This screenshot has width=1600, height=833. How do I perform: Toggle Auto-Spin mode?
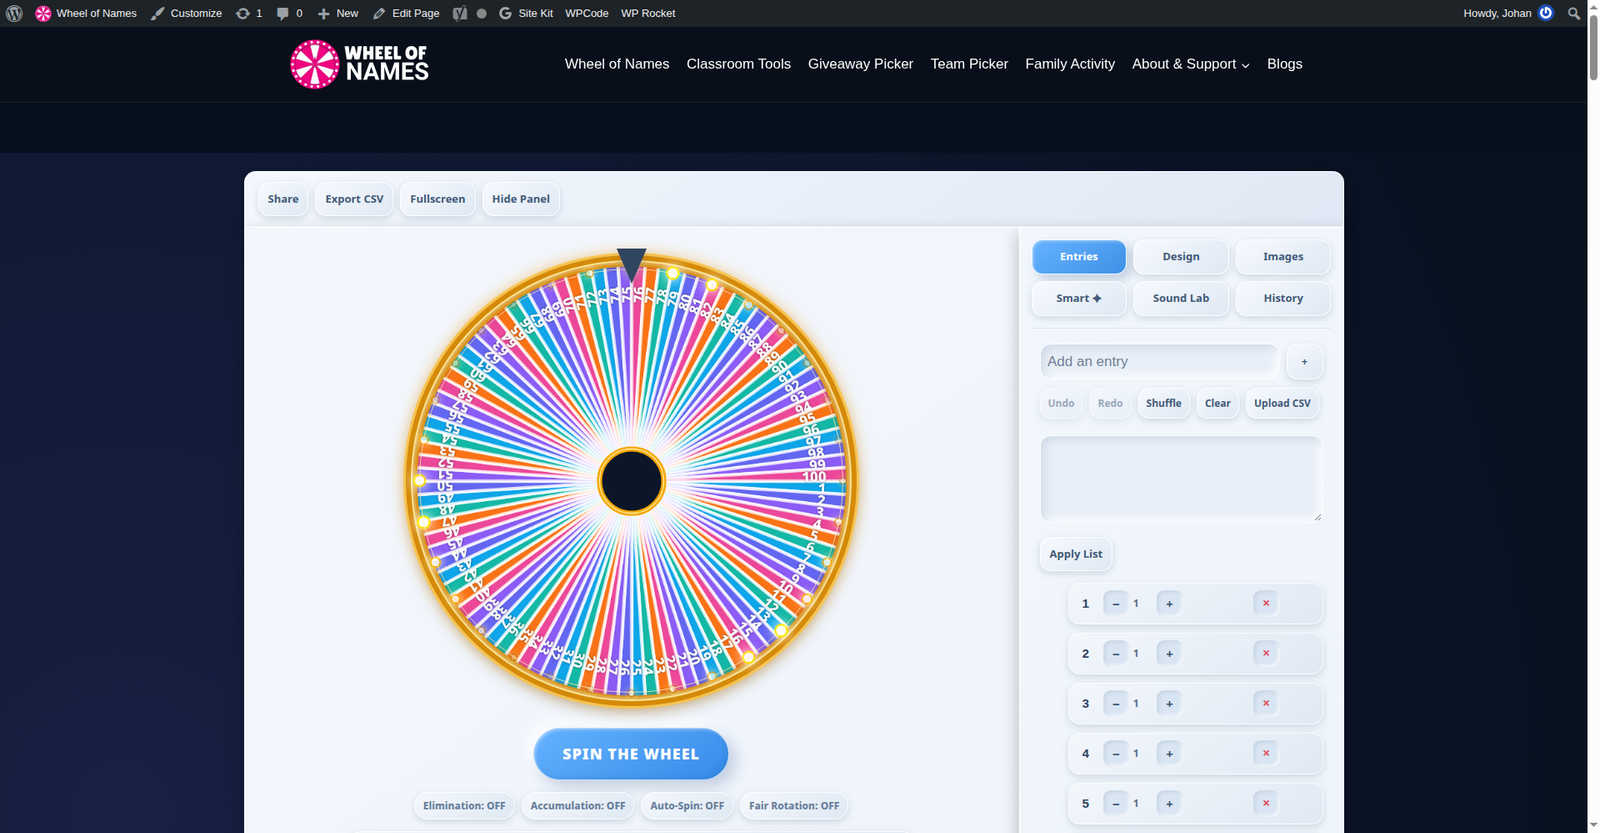coord(687,806)
